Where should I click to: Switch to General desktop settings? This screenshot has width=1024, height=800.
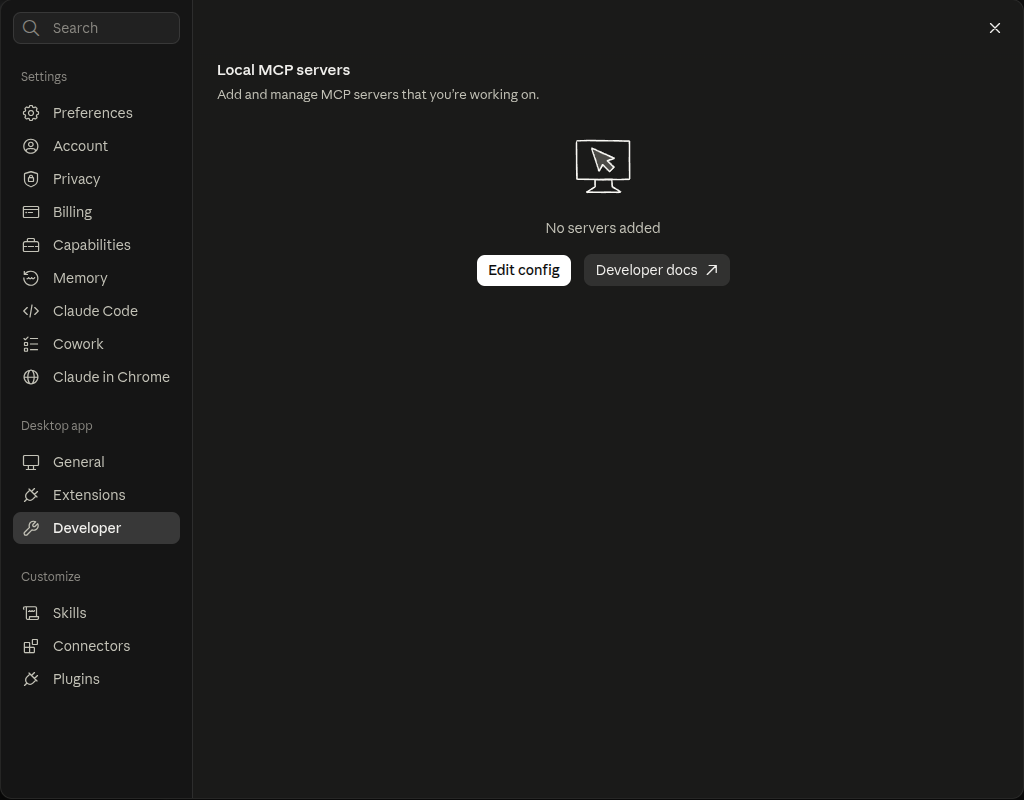[x=97, y=462]
